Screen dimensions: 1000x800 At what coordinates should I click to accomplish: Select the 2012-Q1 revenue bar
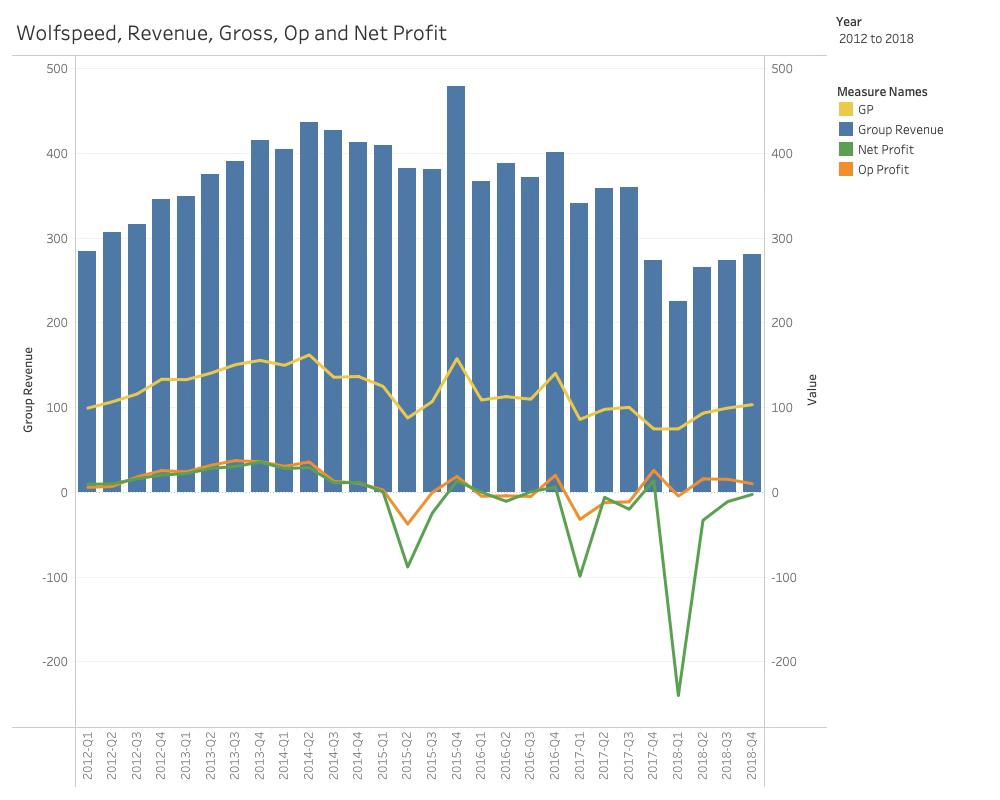pos(87,371)
